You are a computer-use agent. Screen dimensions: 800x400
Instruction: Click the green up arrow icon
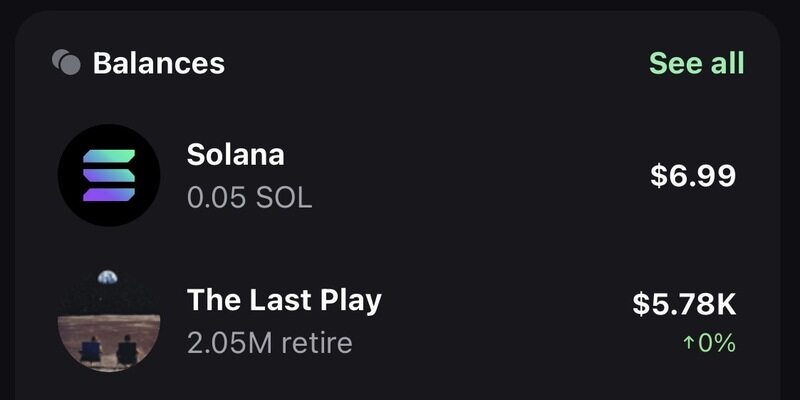point(688,344)
